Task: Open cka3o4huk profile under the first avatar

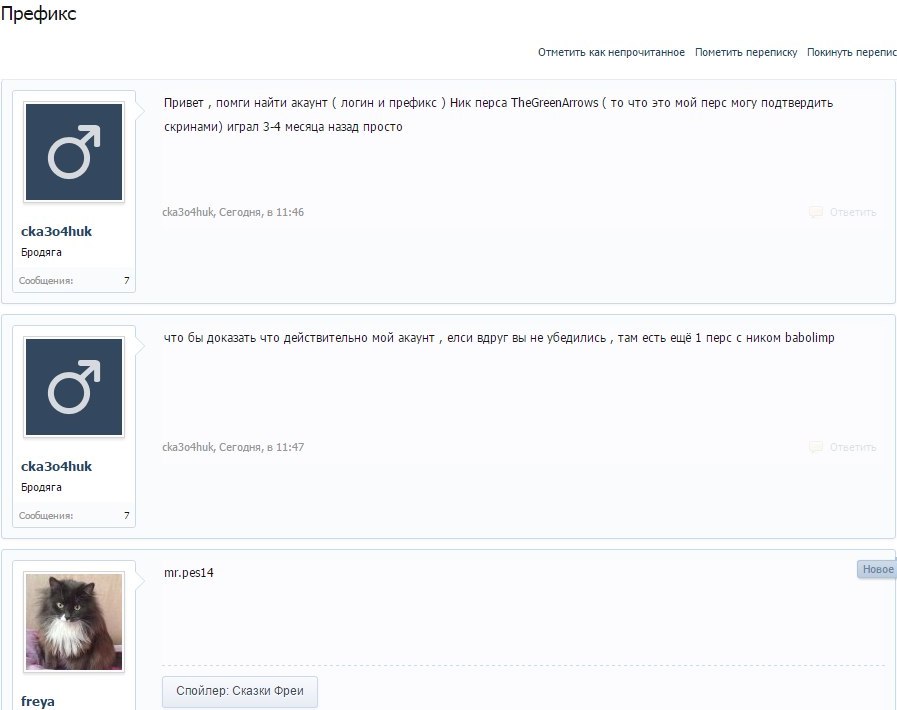Action: tap(56, 232)
